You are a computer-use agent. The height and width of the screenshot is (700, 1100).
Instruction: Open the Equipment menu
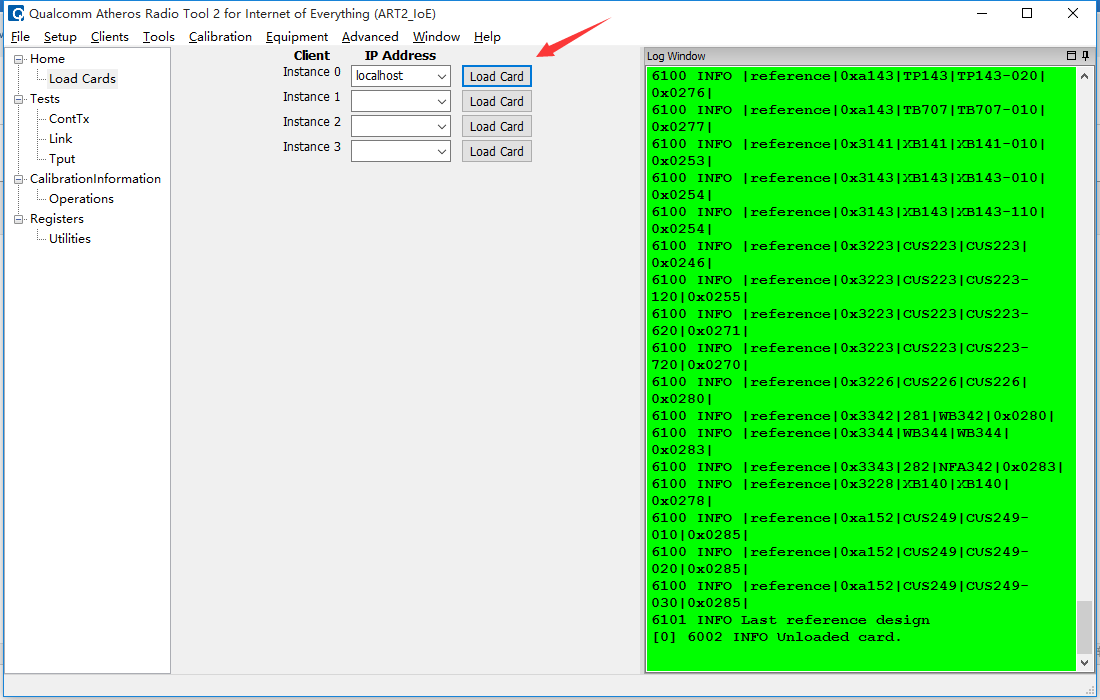tap(296, 36)
